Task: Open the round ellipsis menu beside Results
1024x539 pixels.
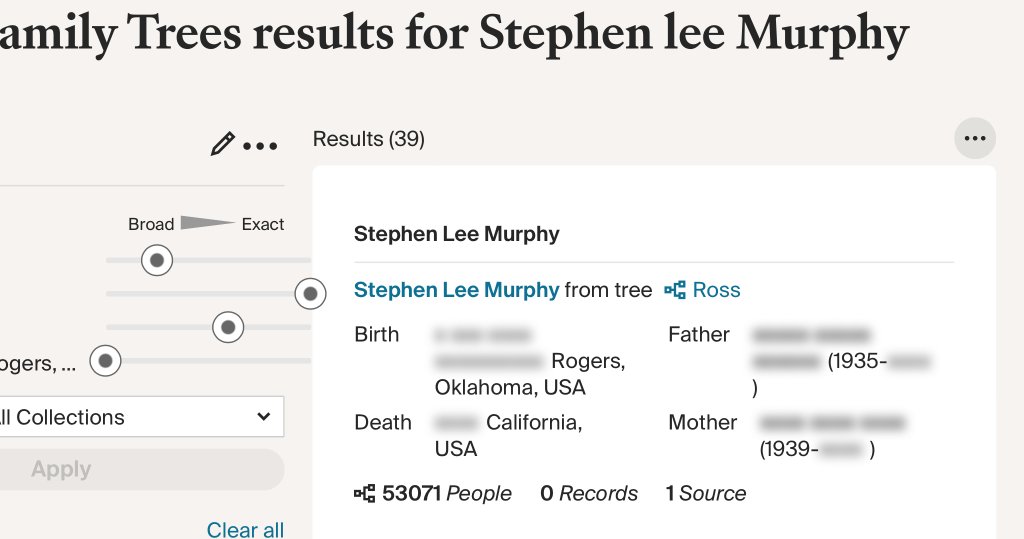Action: click(974, 139)
